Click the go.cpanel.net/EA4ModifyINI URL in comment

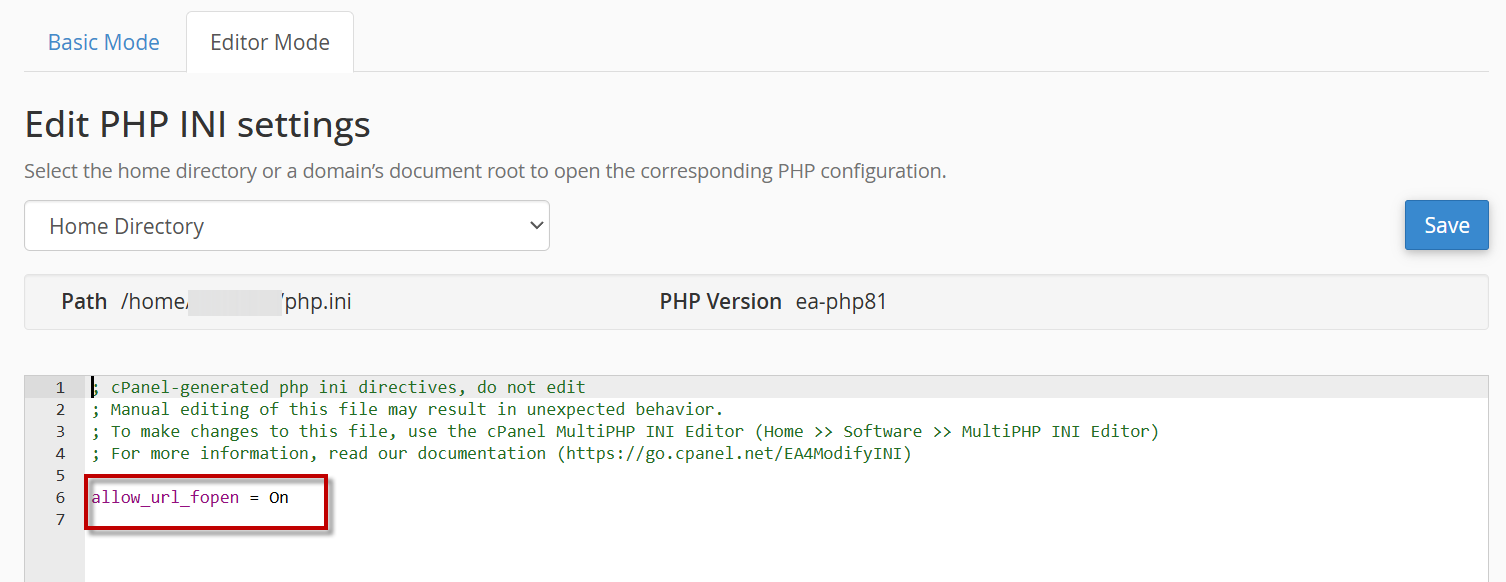735,453
